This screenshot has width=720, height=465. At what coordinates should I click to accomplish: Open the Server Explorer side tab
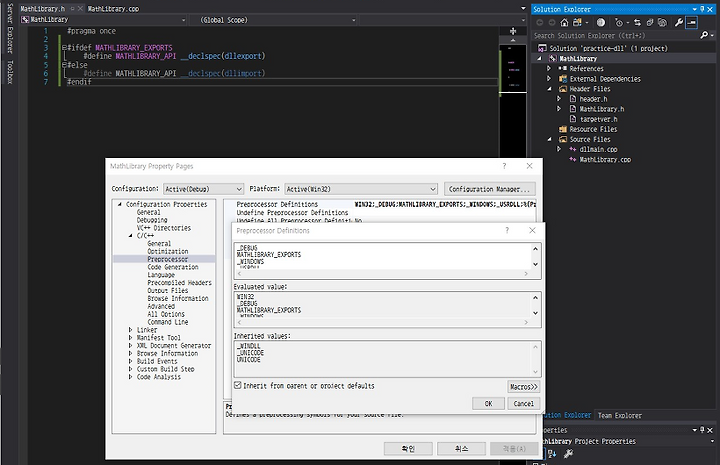[10, 28]
